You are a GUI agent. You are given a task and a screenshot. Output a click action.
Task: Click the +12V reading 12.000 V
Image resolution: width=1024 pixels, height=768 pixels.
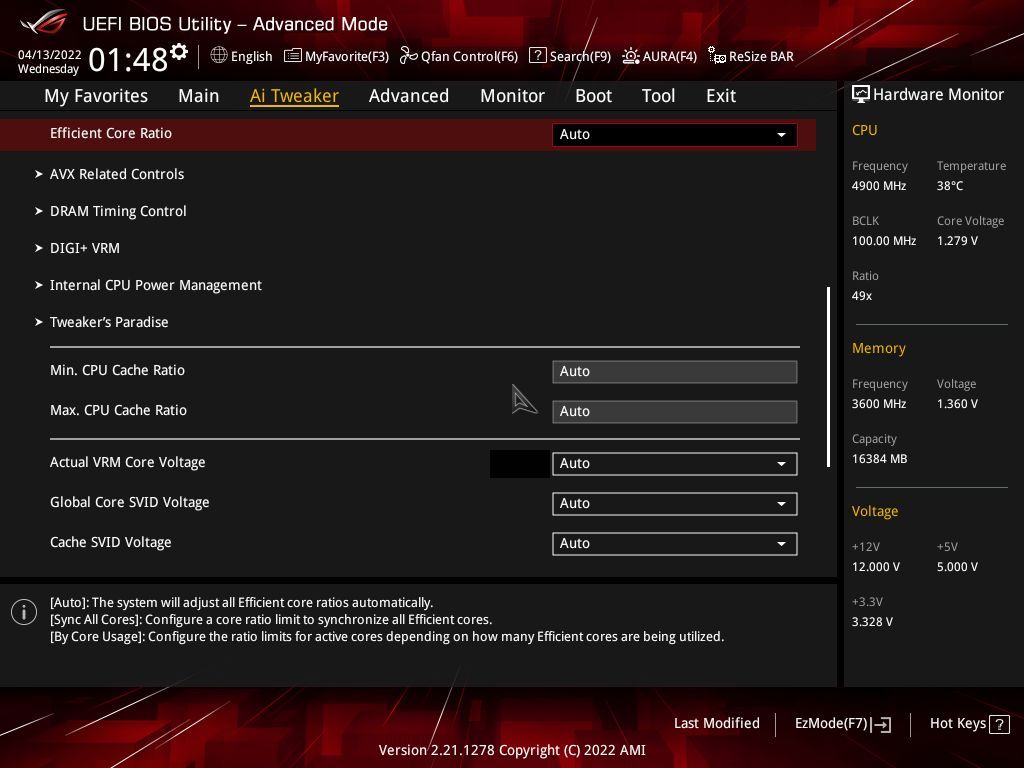tap(875, 567)
